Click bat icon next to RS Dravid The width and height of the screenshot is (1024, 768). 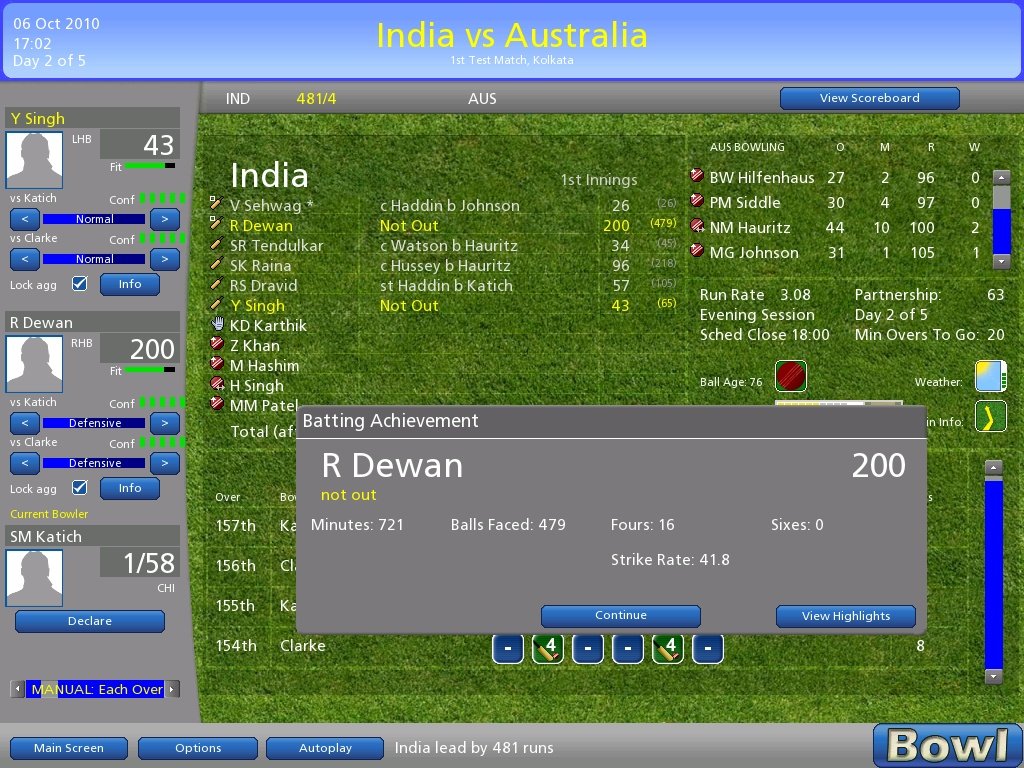(217, 284)
